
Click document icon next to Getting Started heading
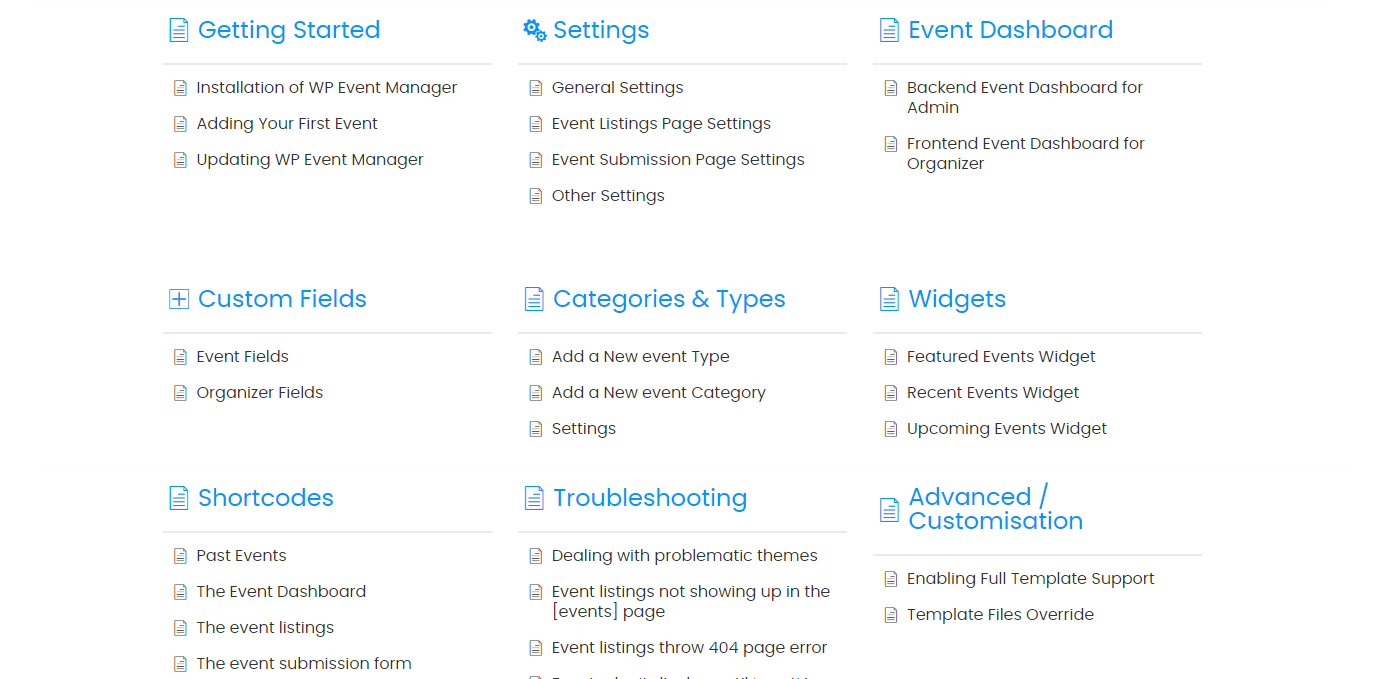(179, 31)
